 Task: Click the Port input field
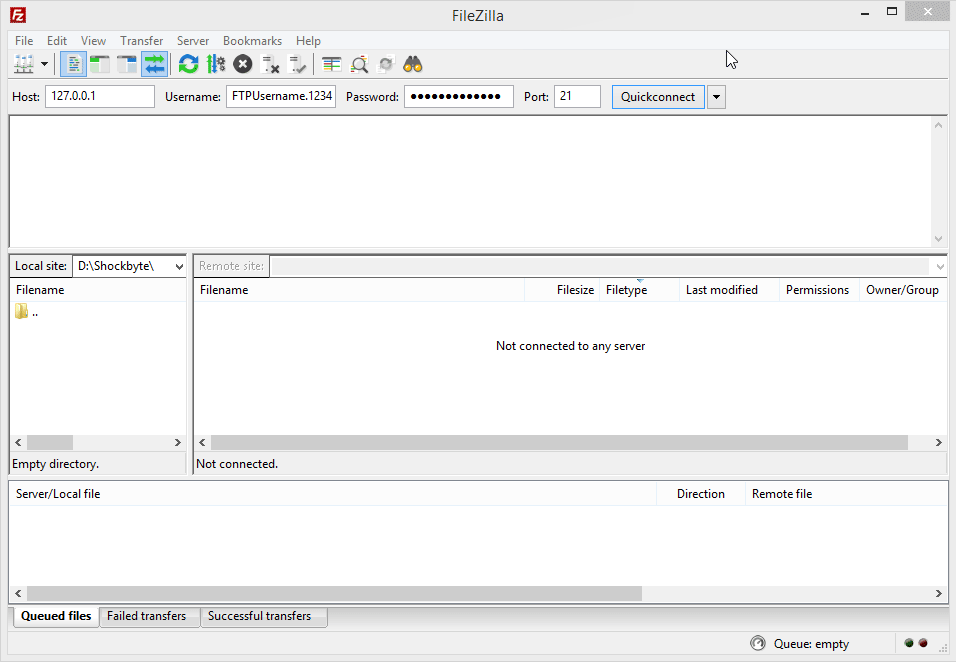coord(577,96)
